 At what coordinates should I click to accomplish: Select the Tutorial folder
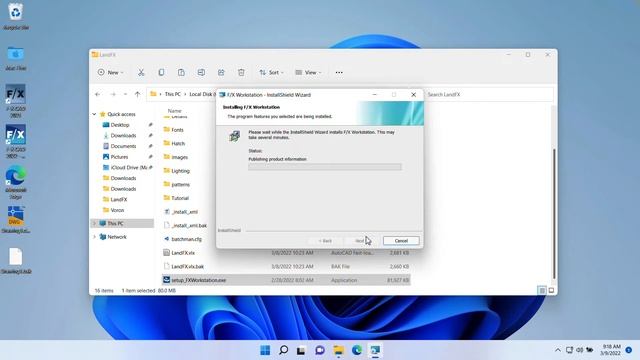click(x=180, y=198)
